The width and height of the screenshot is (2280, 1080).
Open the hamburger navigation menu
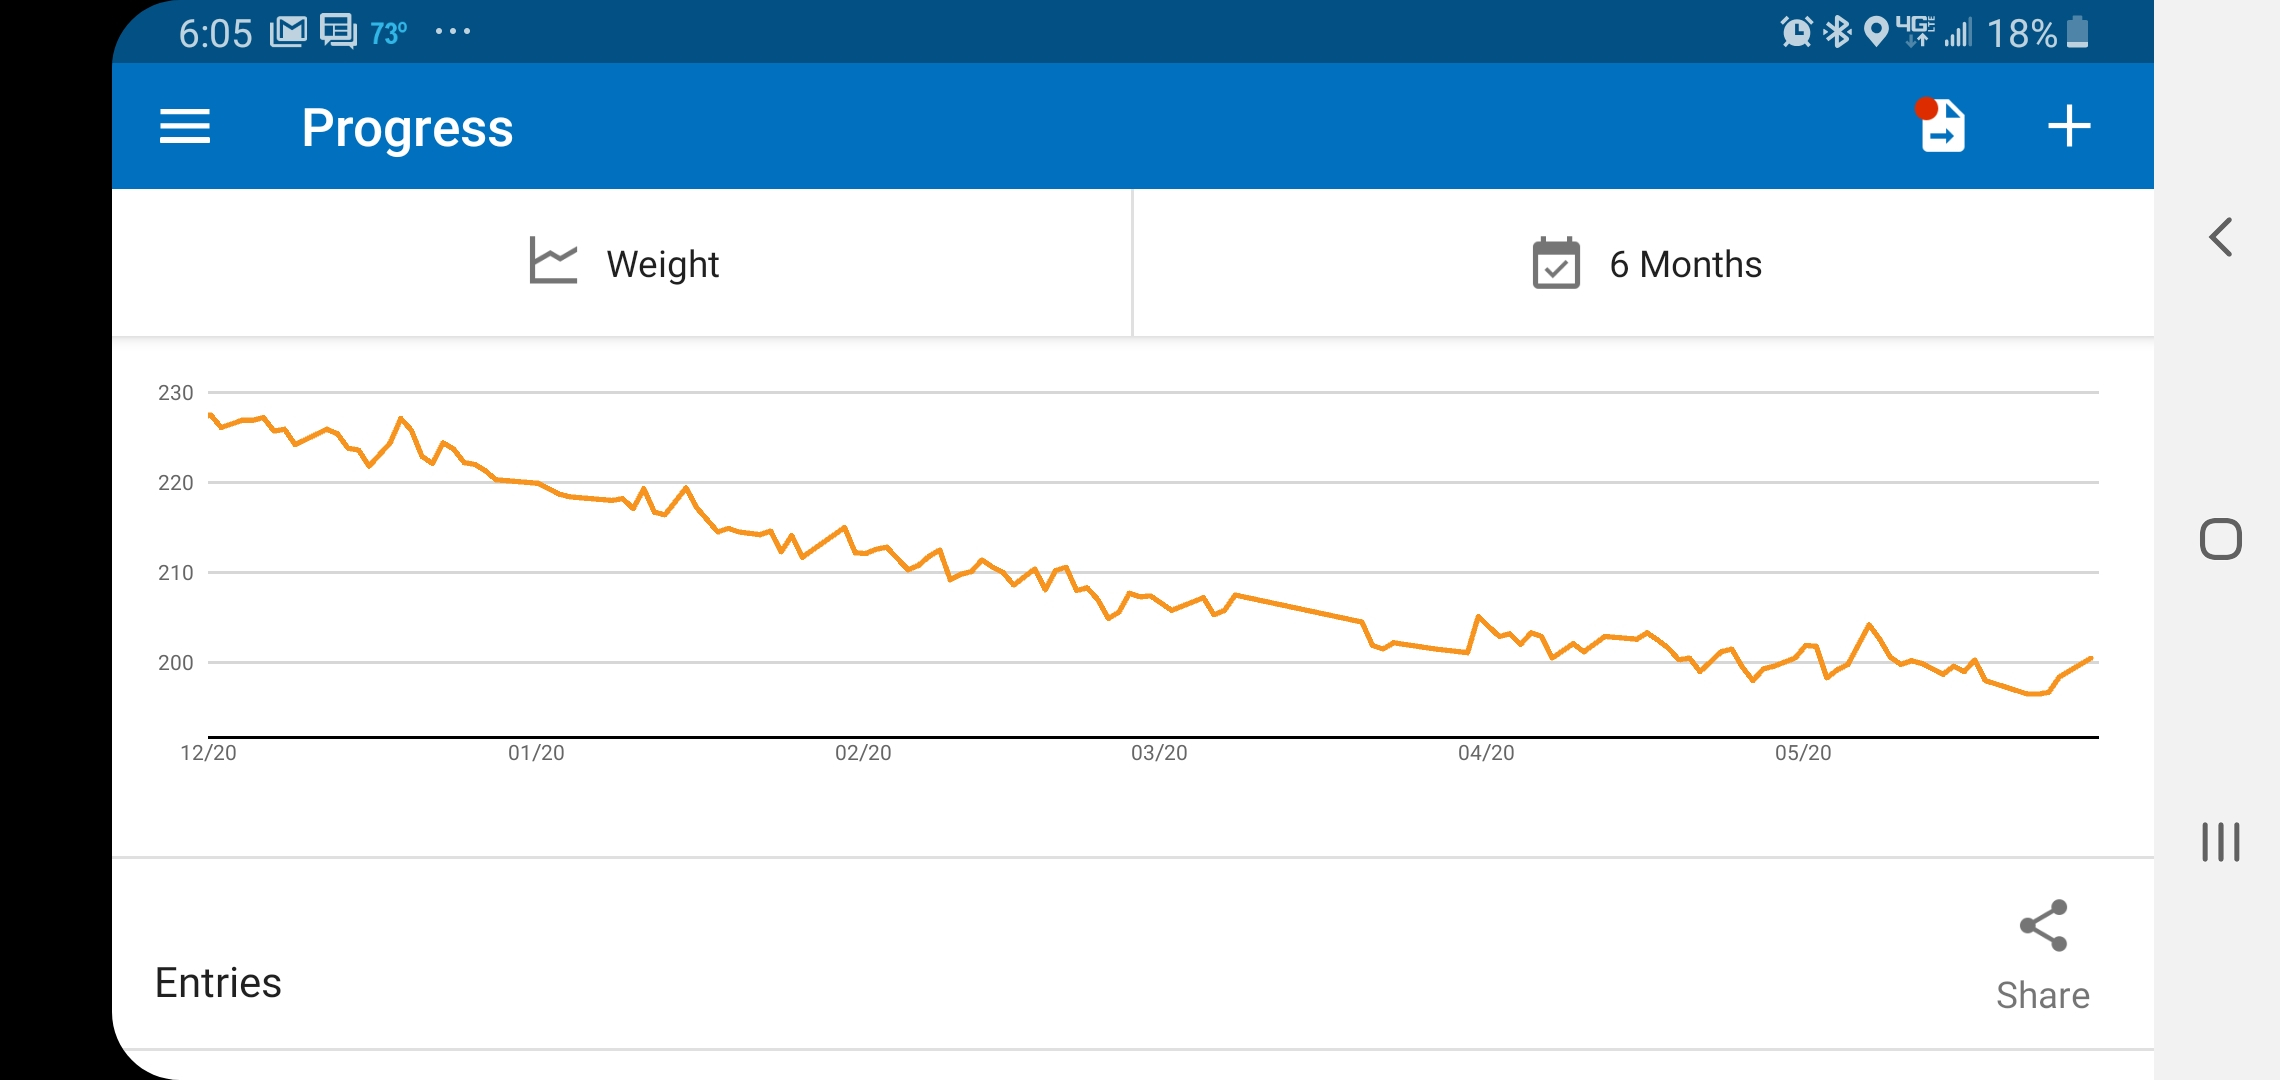185,127
